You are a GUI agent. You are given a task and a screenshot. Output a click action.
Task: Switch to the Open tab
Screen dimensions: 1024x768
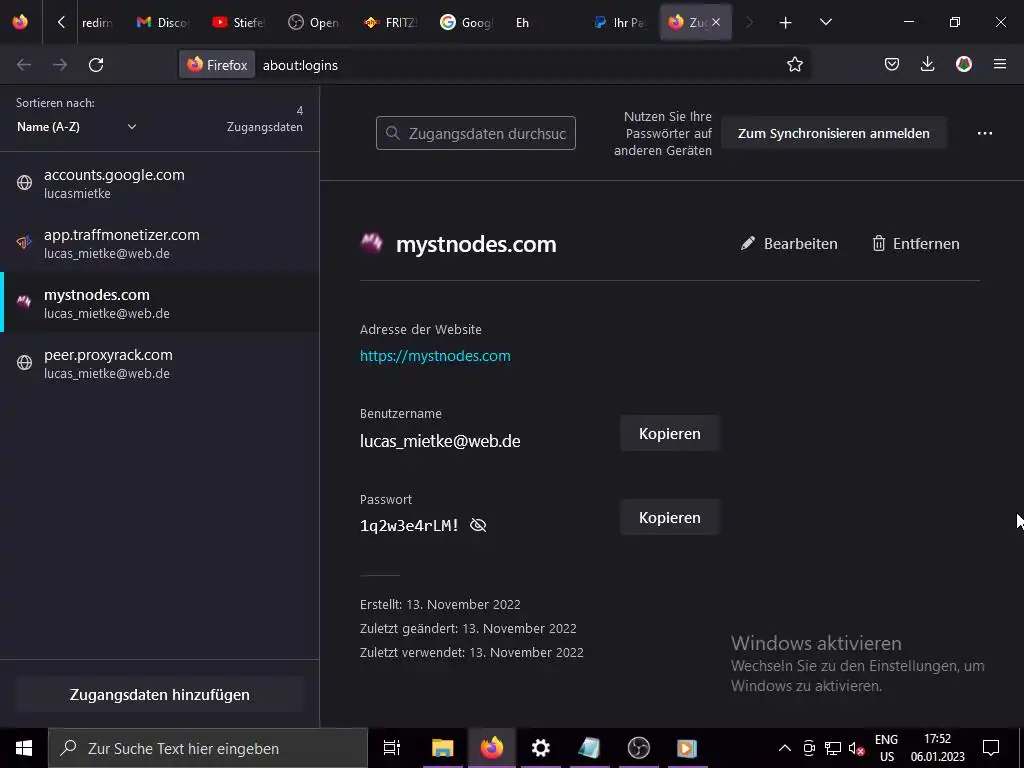314,23
